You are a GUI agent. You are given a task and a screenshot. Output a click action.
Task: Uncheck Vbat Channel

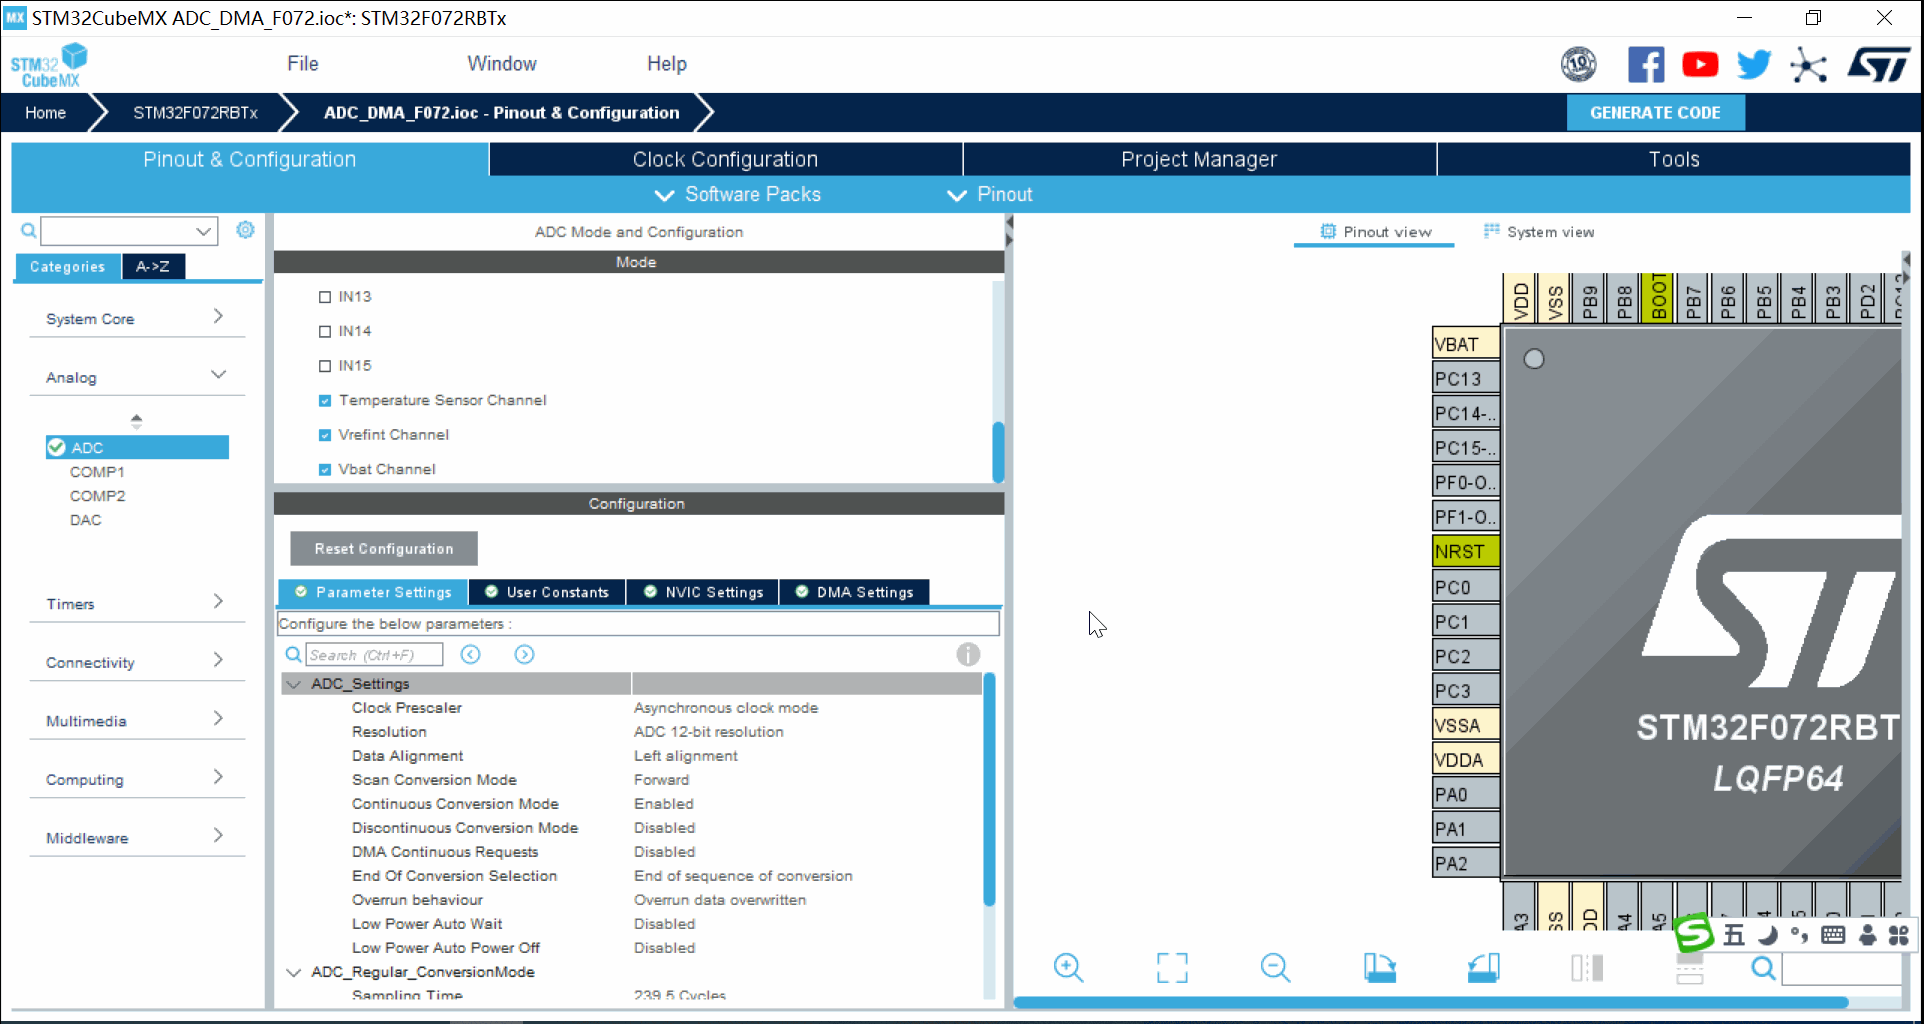[324, 469]
